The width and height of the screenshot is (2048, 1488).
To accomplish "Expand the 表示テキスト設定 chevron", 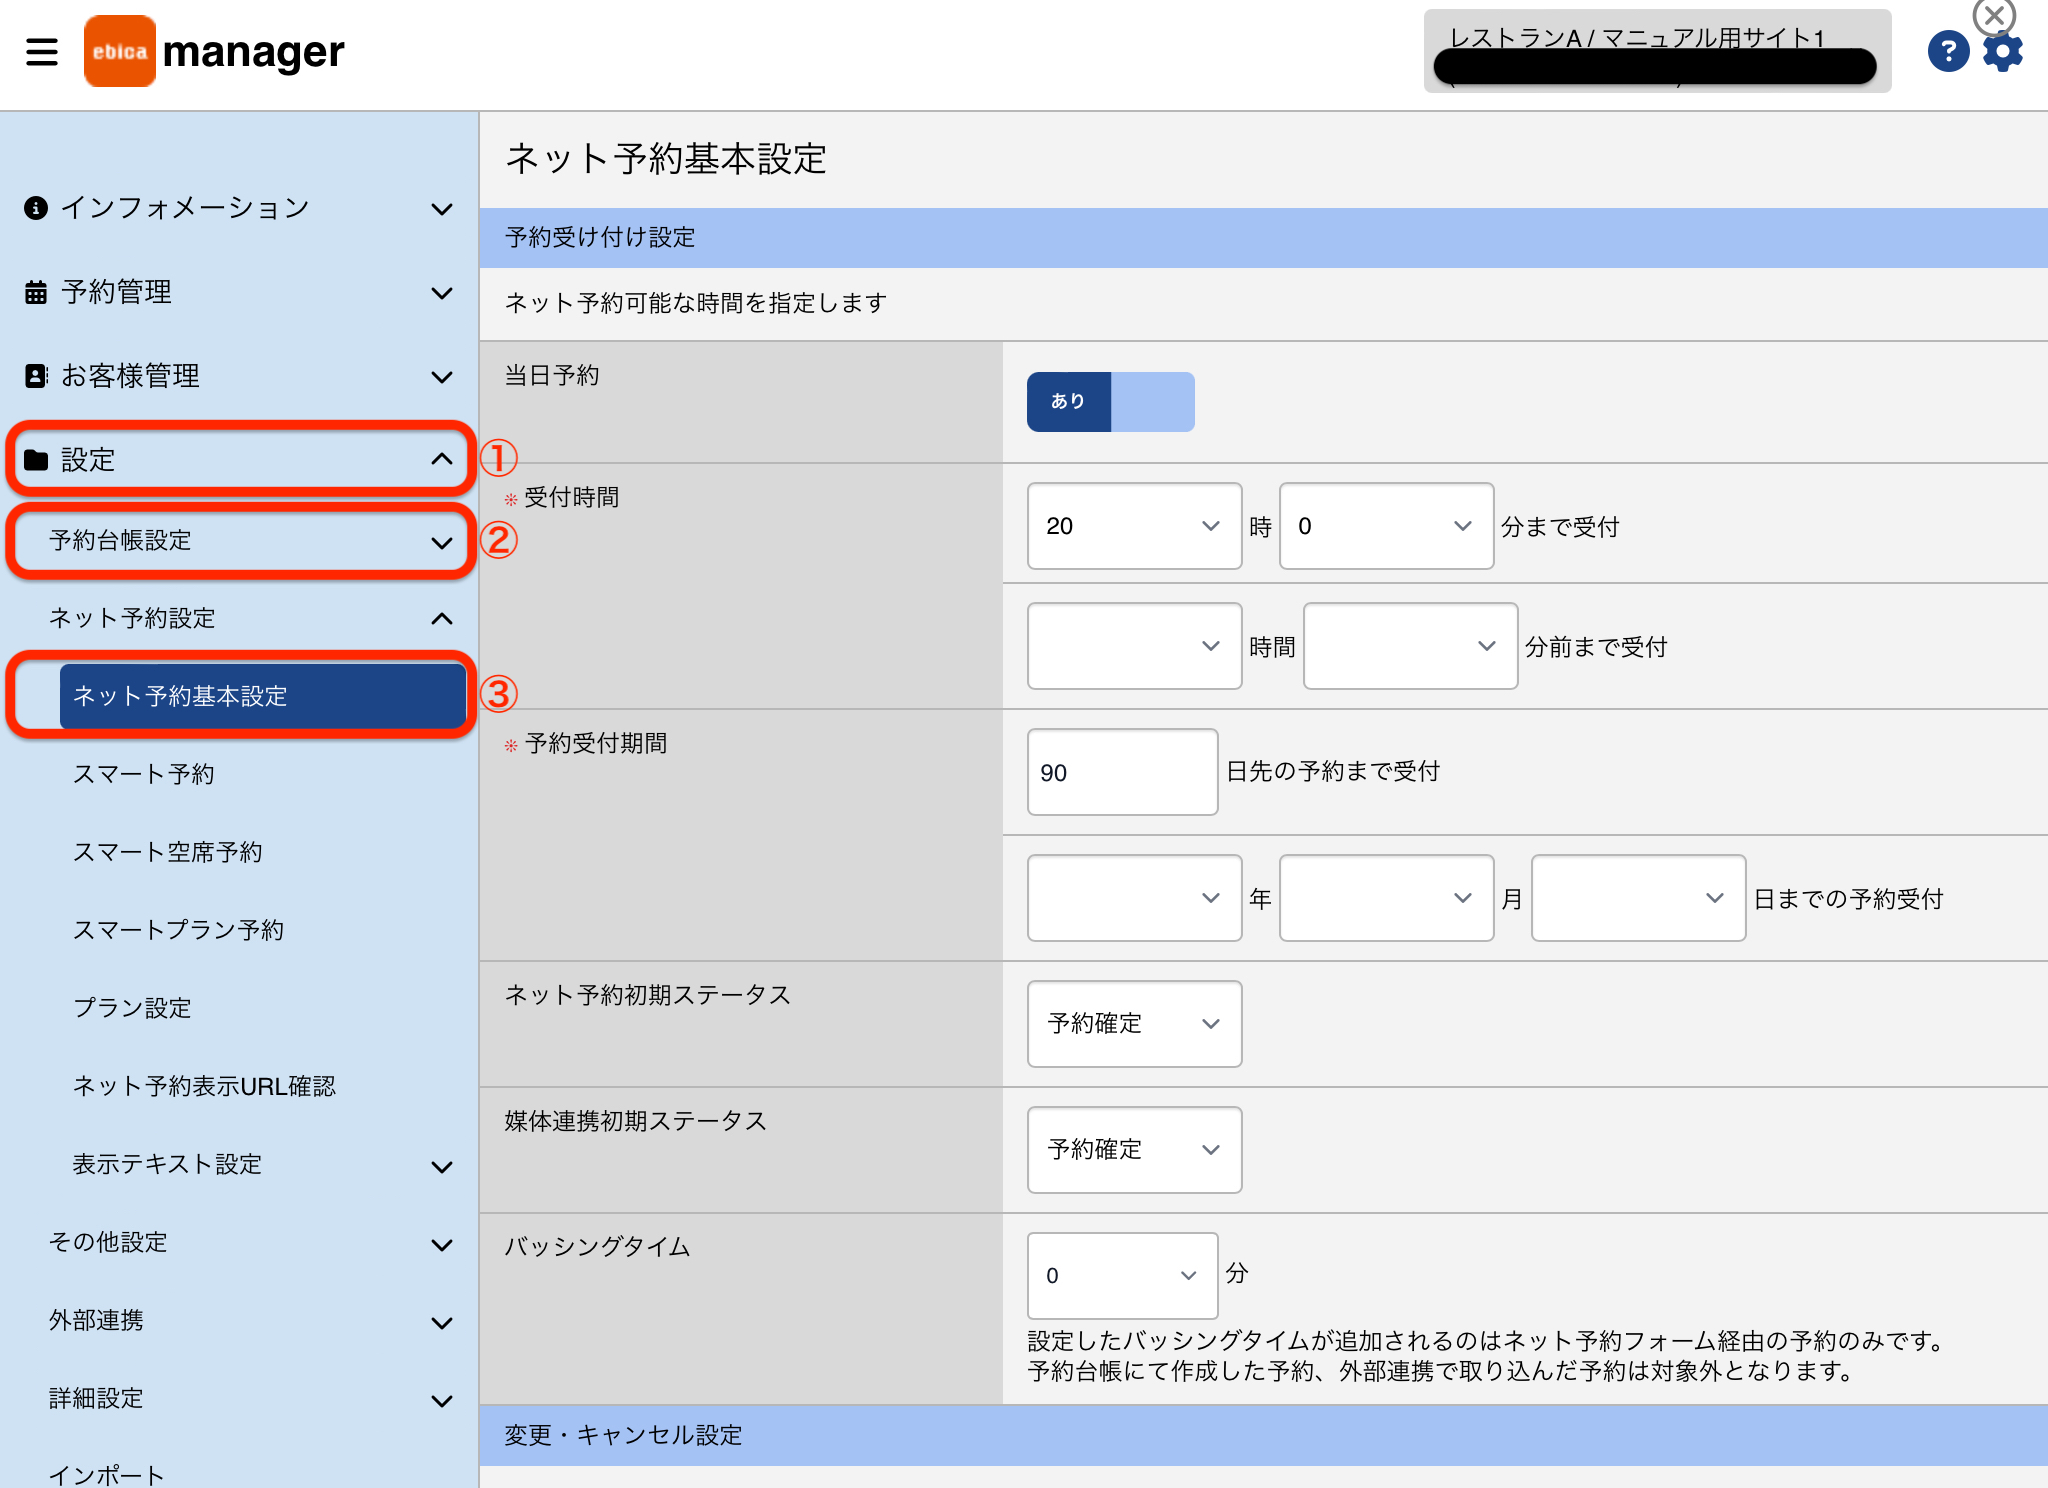I will [x=442, y=1167].
